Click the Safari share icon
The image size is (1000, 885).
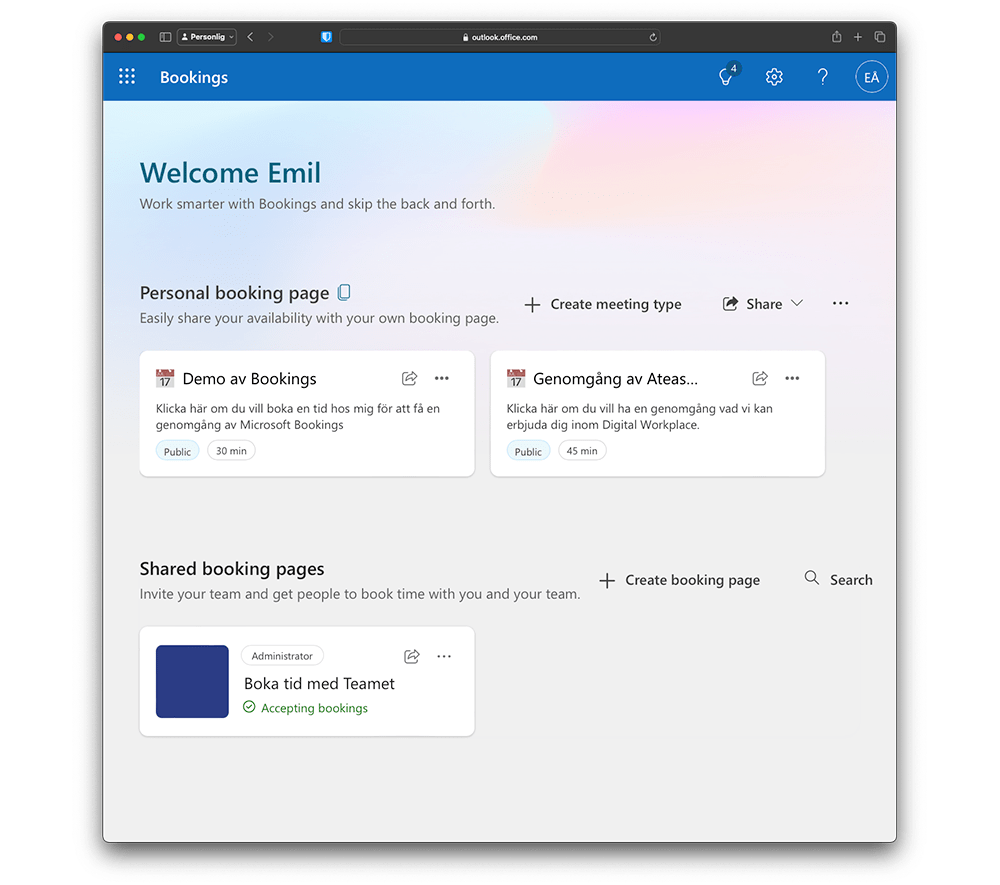[x=836, y=37]
